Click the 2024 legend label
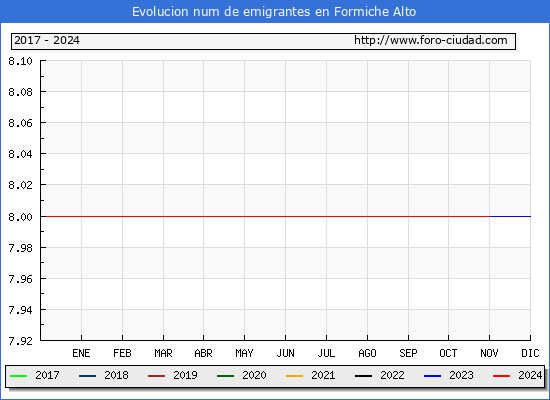Viewport: 550px width, 400px height. tap(530, 375)
